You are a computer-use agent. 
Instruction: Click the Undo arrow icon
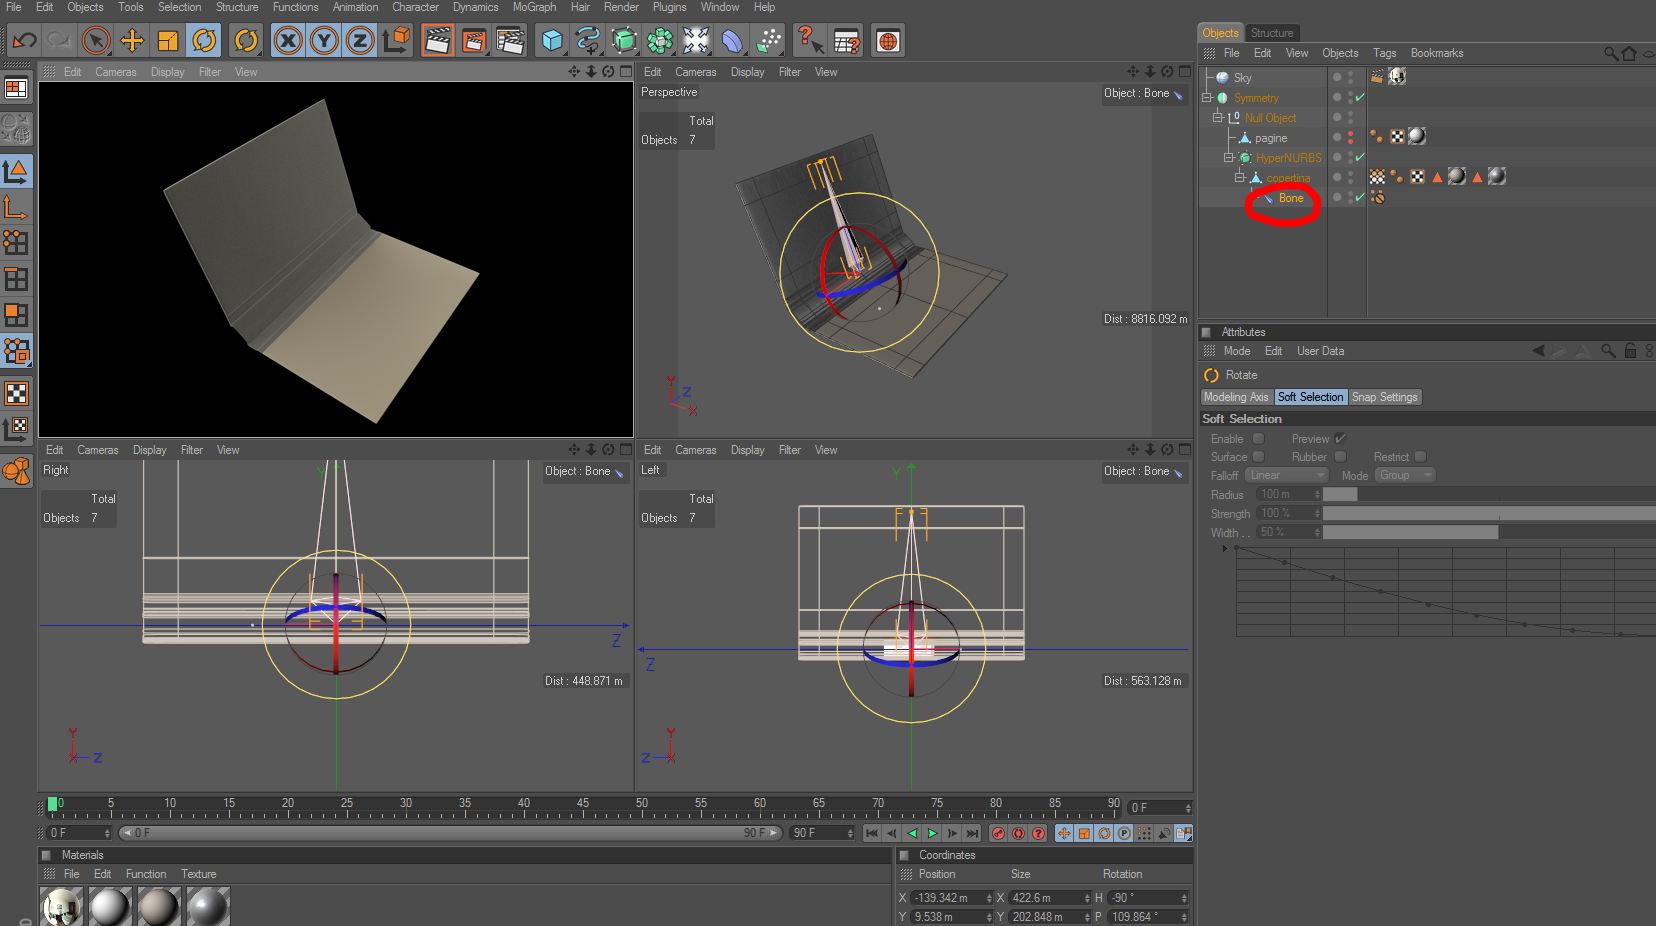point(24,41)
